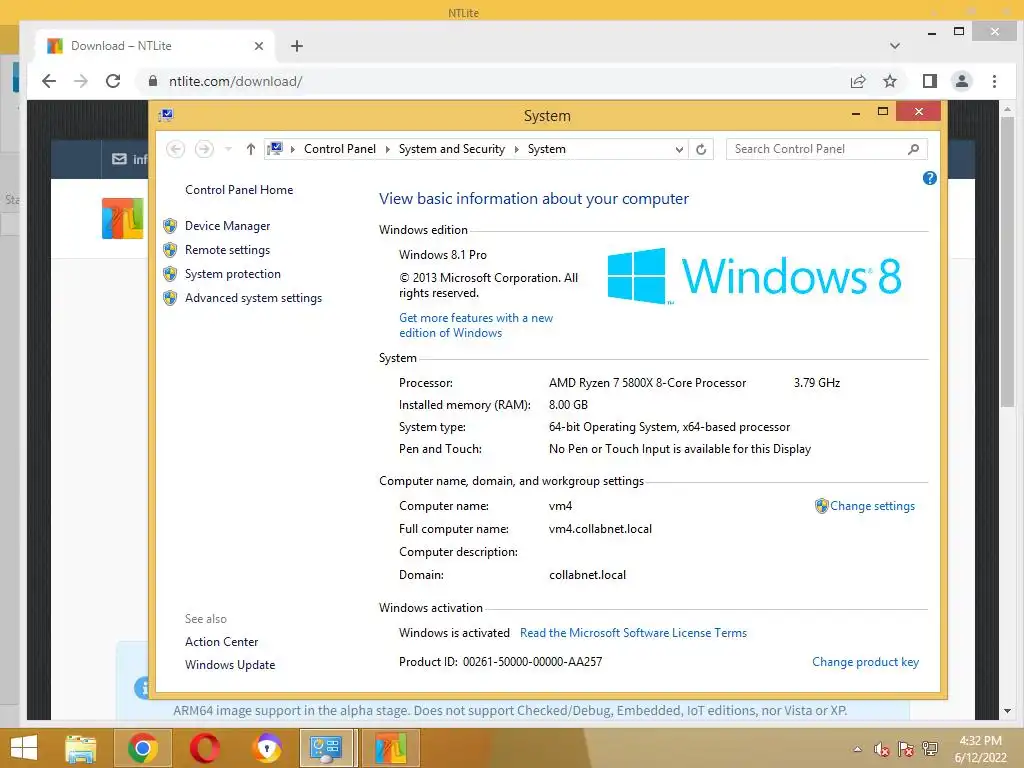Open the taskbar clock showing 4:32 PM
Viewport: 1024px width, 768px height.
980,749
